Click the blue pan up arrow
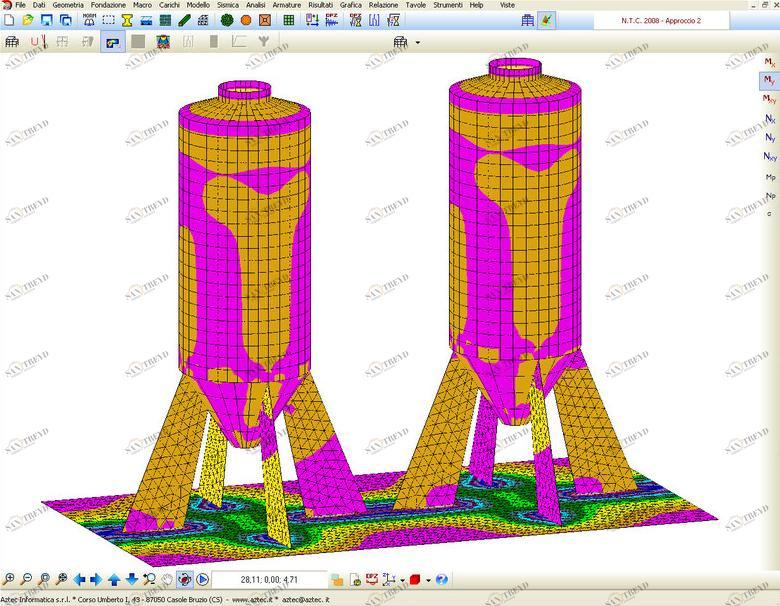 tap(114, 579)
